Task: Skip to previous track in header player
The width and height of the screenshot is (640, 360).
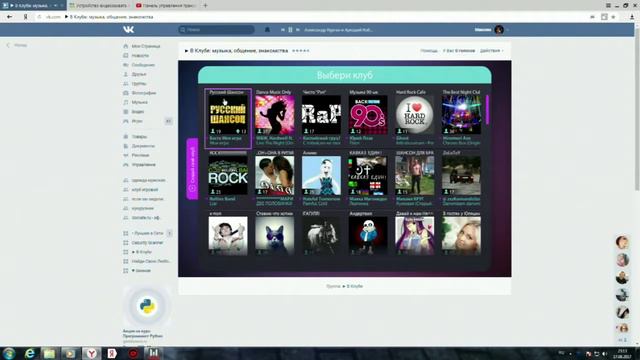Action: [282, 30]
